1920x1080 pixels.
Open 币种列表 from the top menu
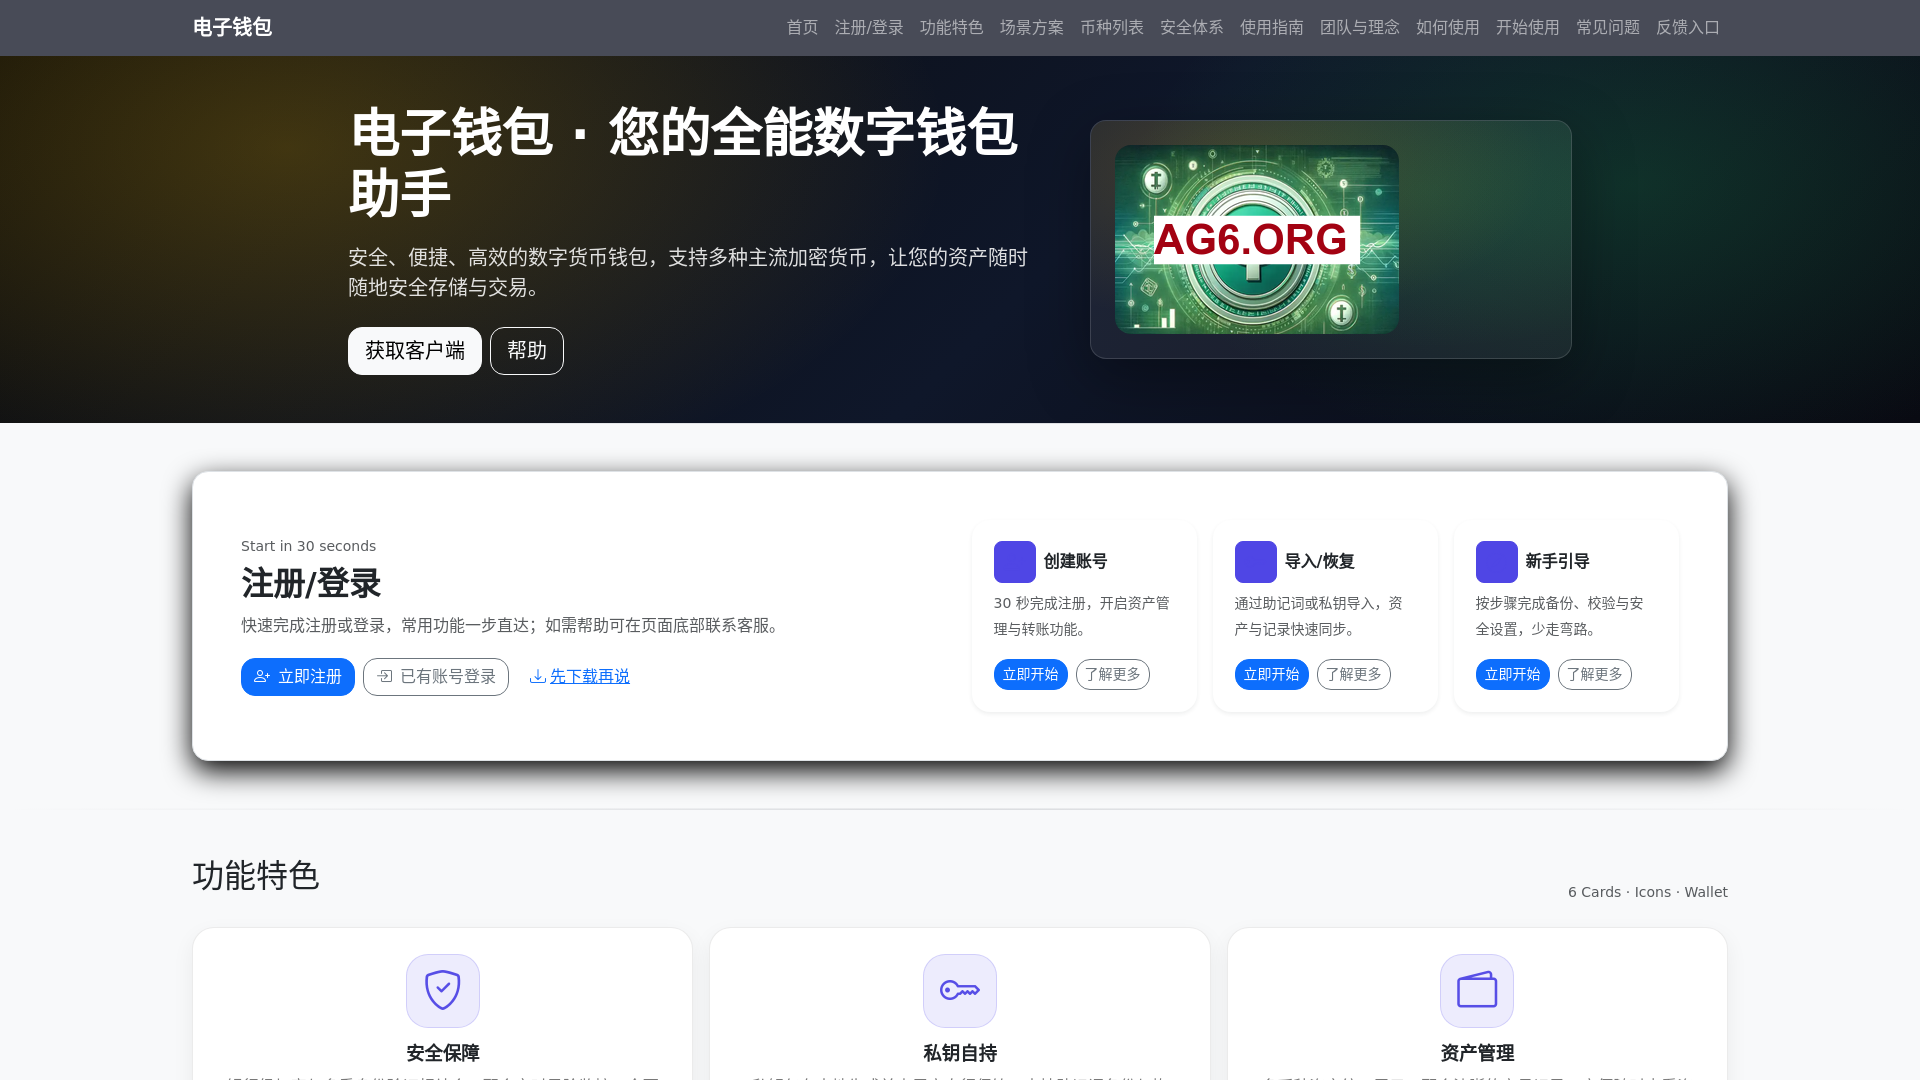click(x=1112, y=27)
